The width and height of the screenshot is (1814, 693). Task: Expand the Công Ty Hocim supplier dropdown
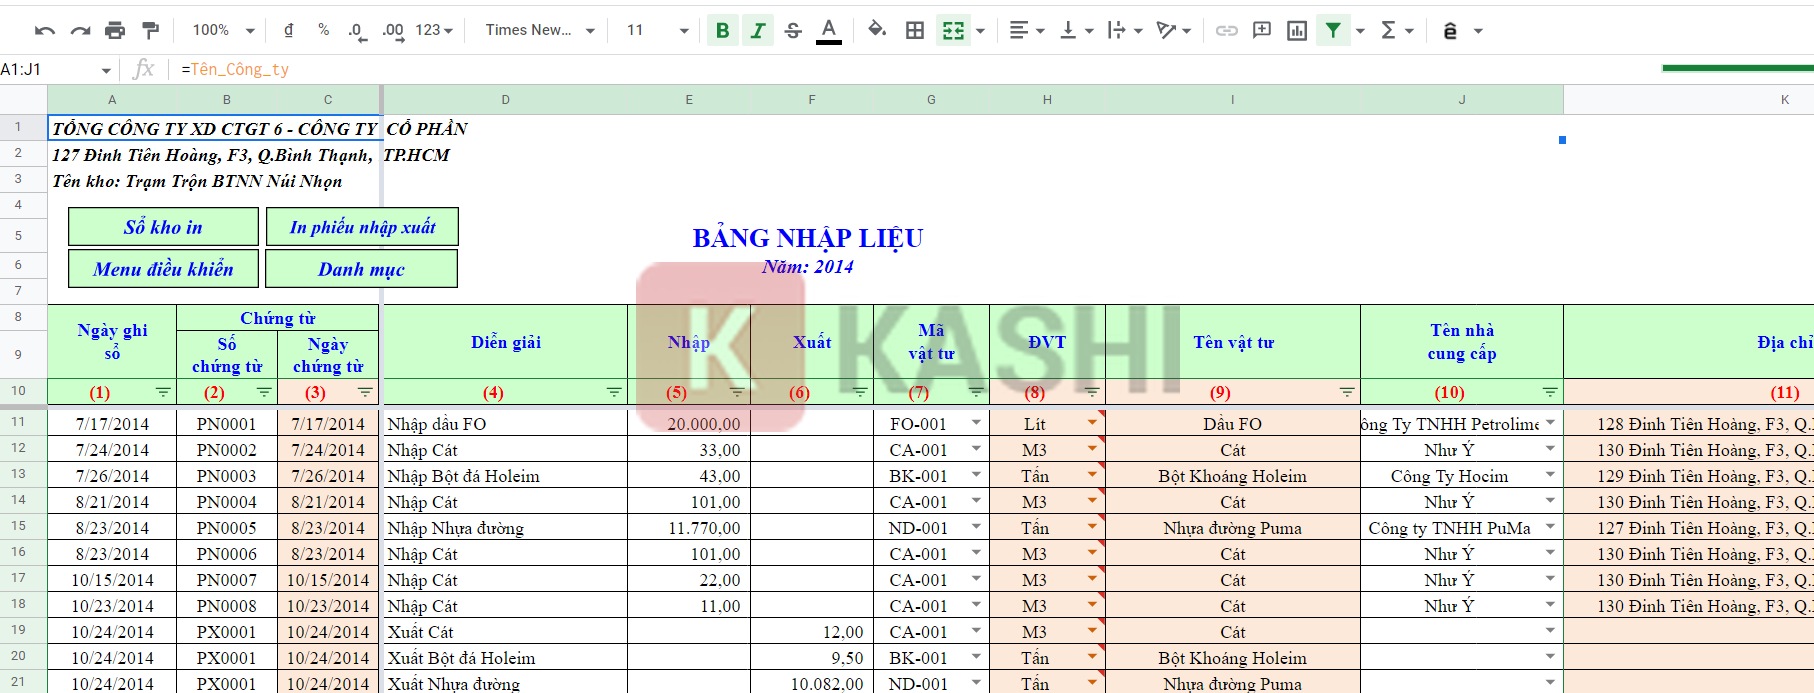(x=1550, y=475)
